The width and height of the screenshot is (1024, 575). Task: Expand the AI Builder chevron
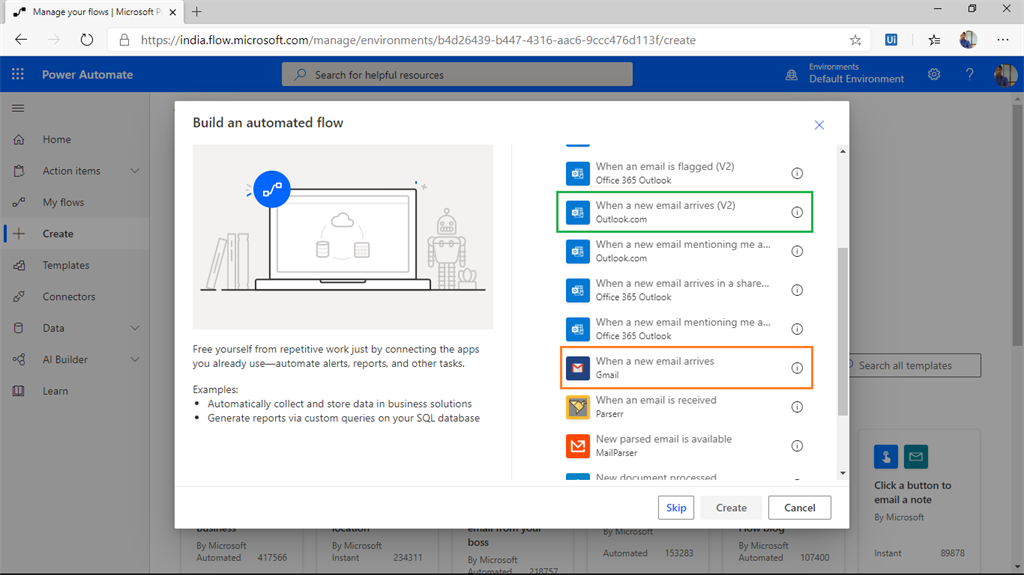pos(135,359)
